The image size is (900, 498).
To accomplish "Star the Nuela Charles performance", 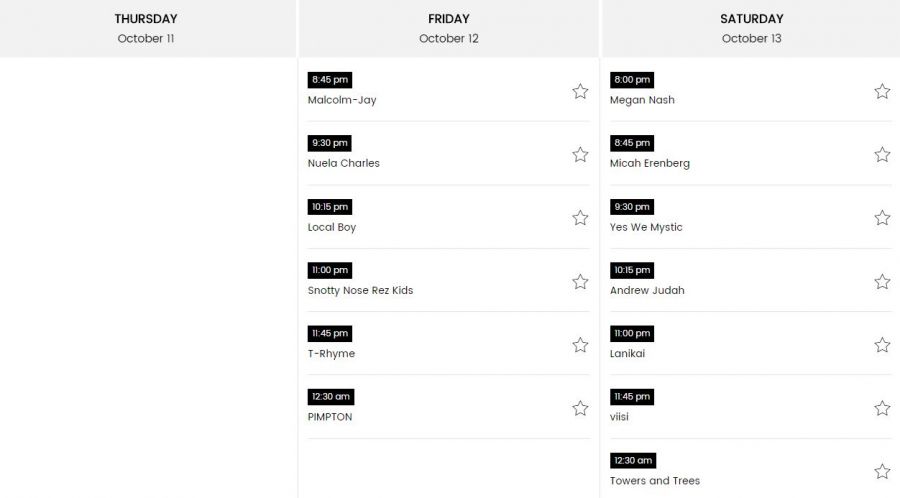I will pos(580,154).
